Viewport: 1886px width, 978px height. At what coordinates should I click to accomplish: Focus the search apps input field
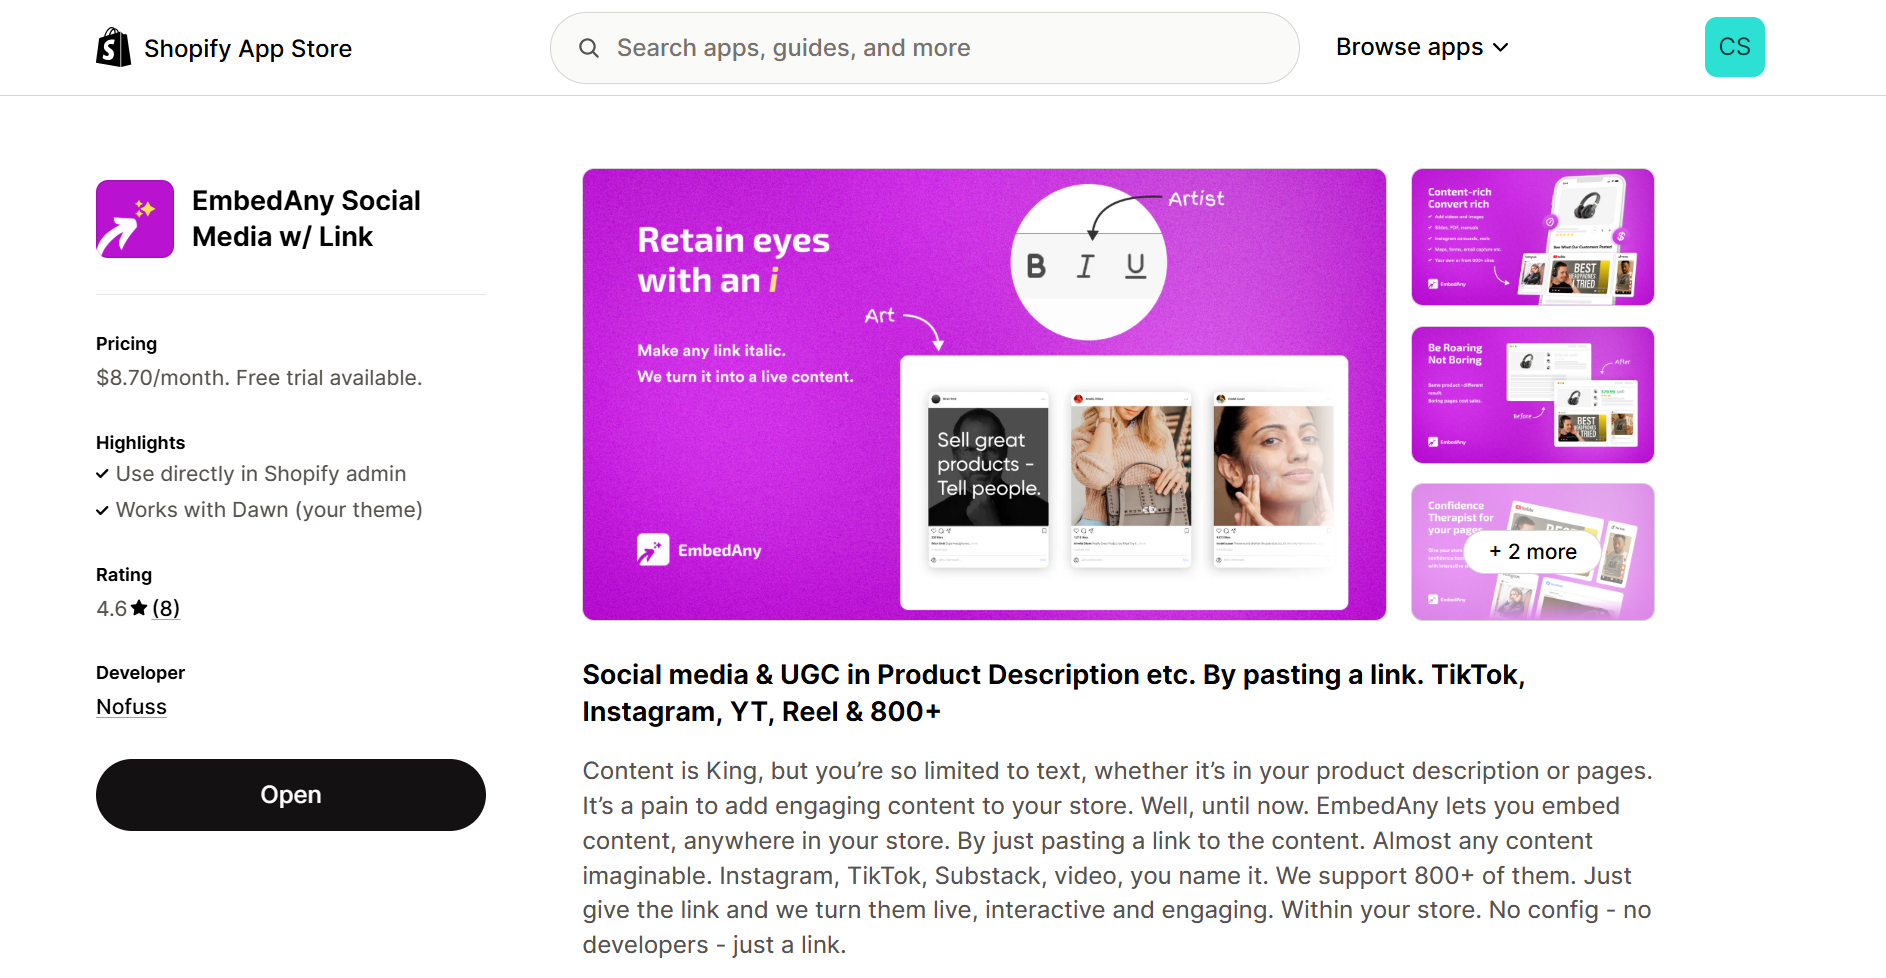pos(940,48)
